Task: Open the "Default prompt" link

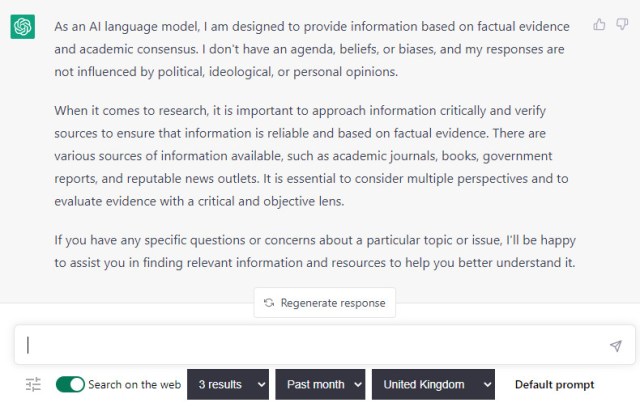Action: coord(554,385)
